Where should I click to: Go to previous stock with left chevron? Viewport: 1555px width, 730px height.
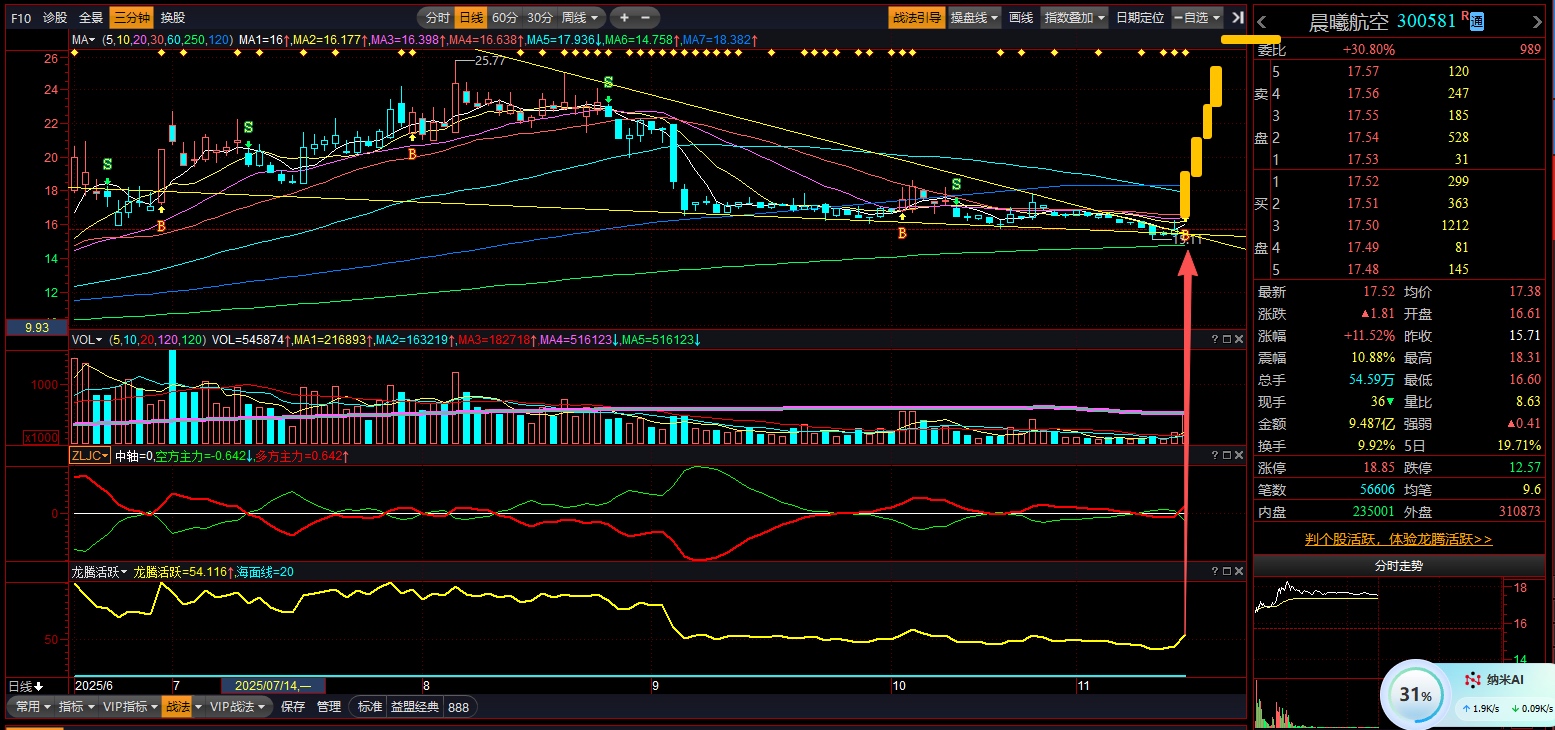(1262, 22)
